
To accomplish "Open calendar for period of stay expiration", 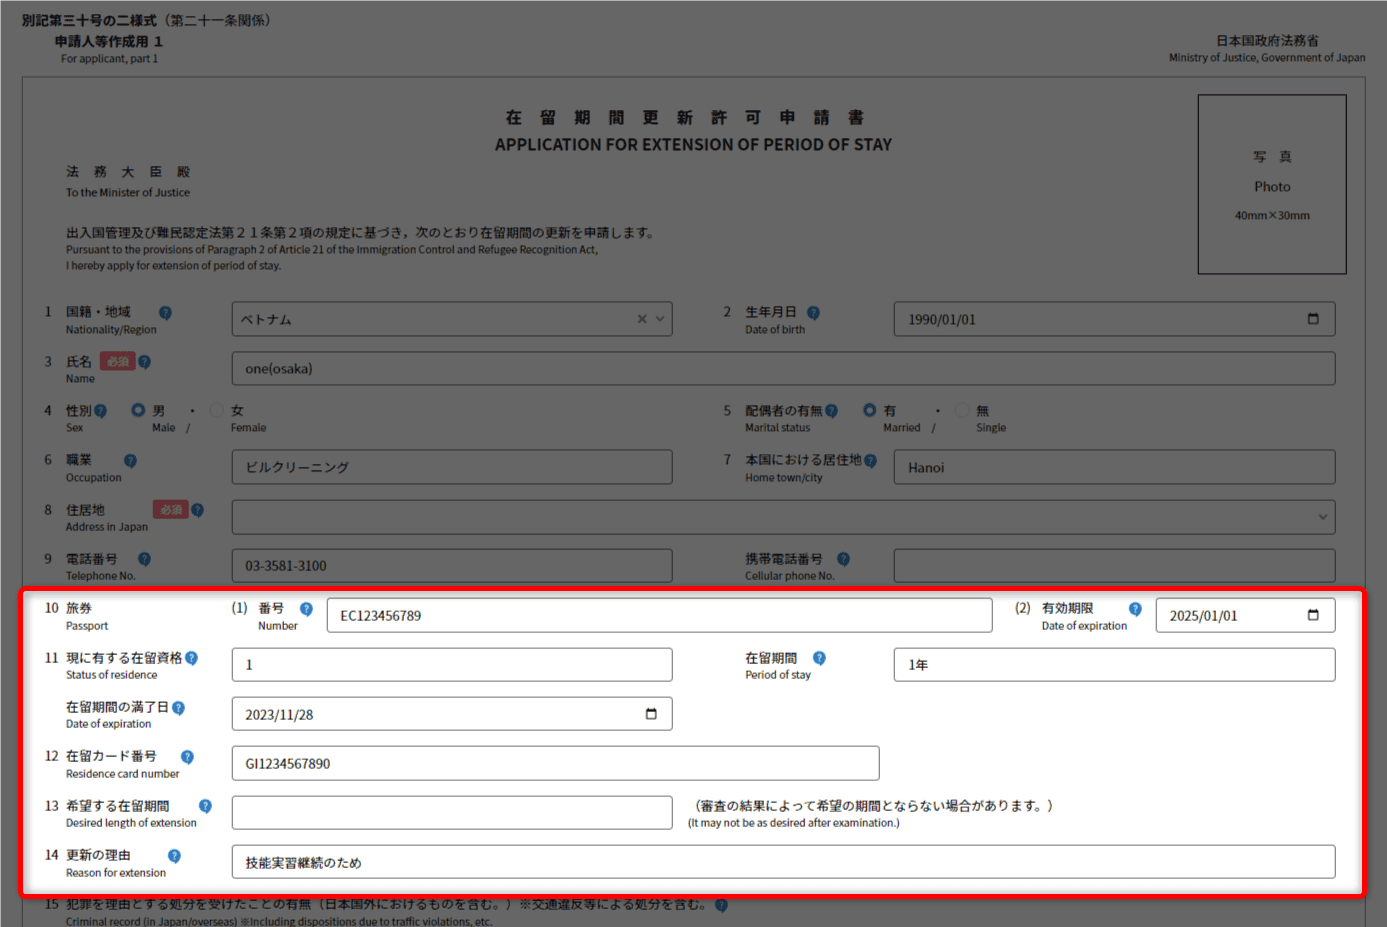I will [x=651, y=714].
